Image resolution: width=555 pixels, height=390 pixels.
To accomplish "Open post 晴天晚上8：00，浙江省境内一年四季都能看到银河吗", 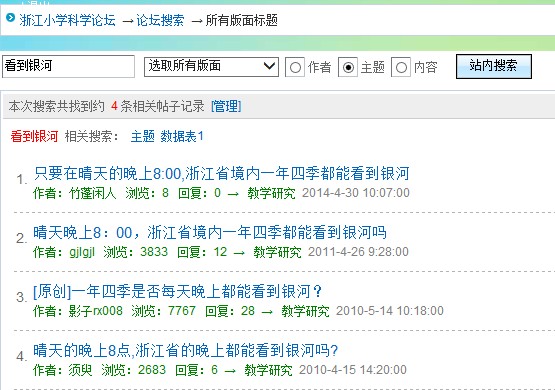I will [210, 233].
